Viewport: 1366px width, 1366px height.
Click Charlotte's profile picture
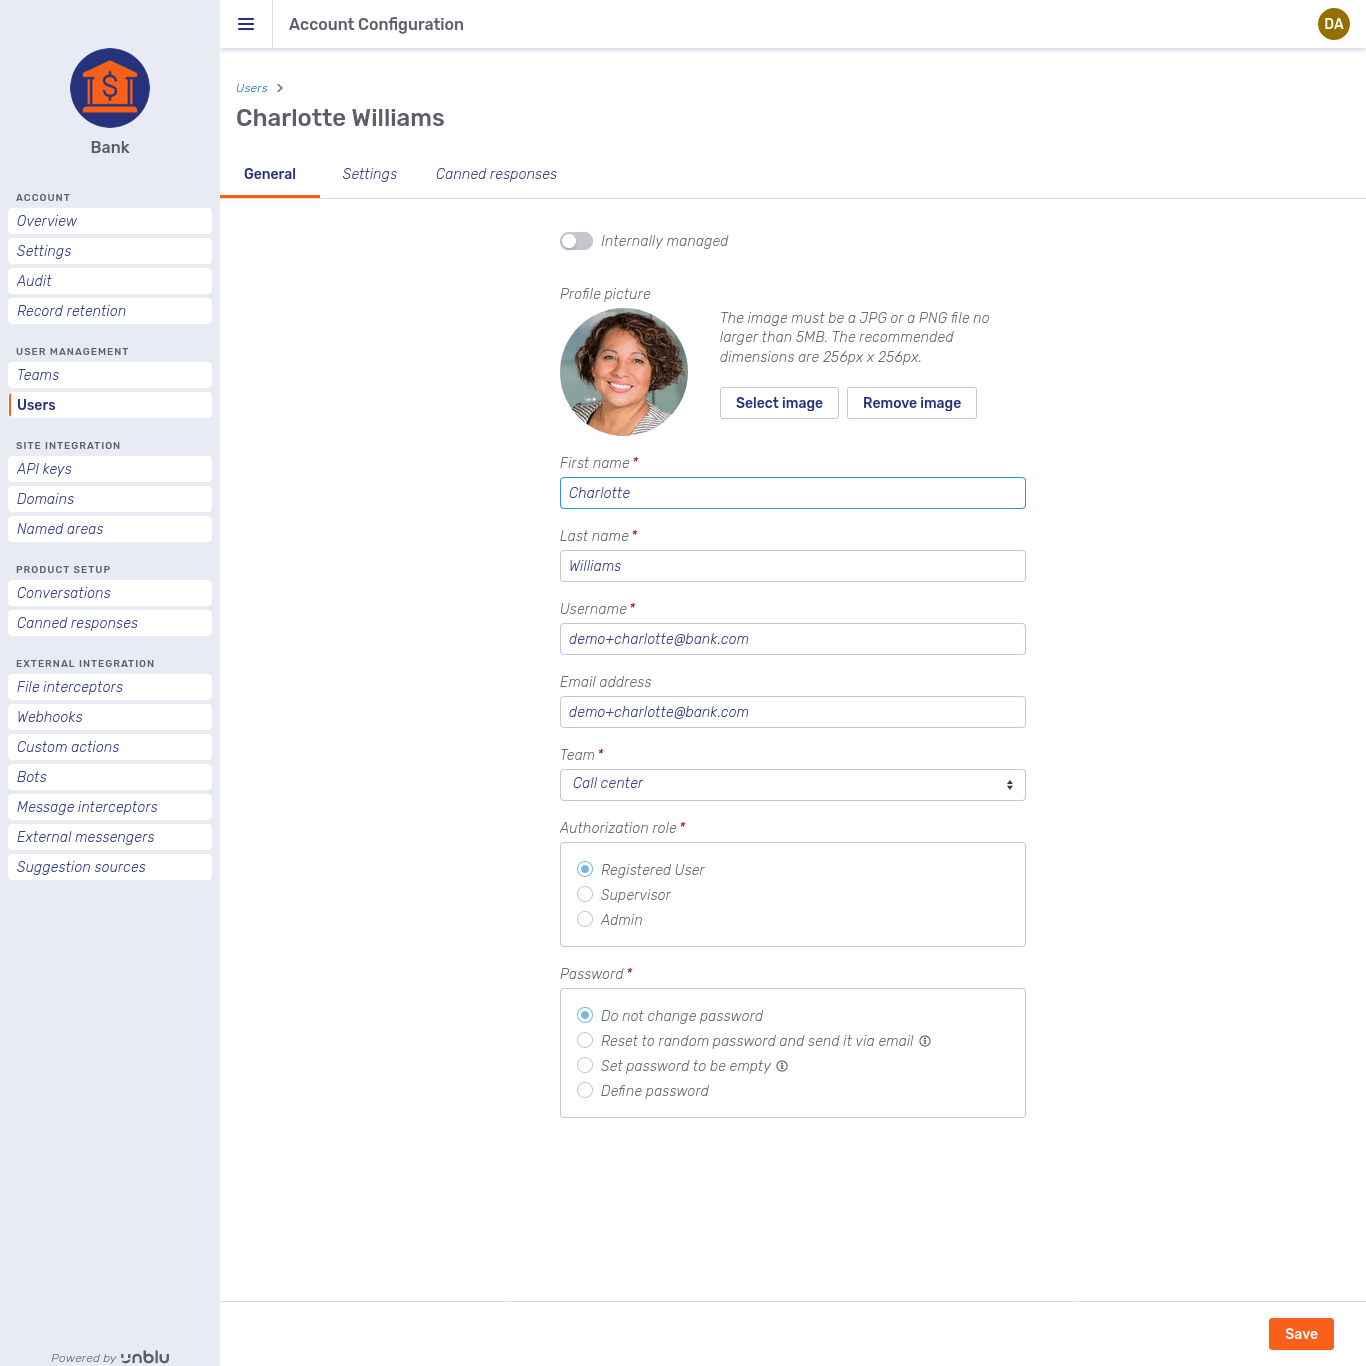624,372
